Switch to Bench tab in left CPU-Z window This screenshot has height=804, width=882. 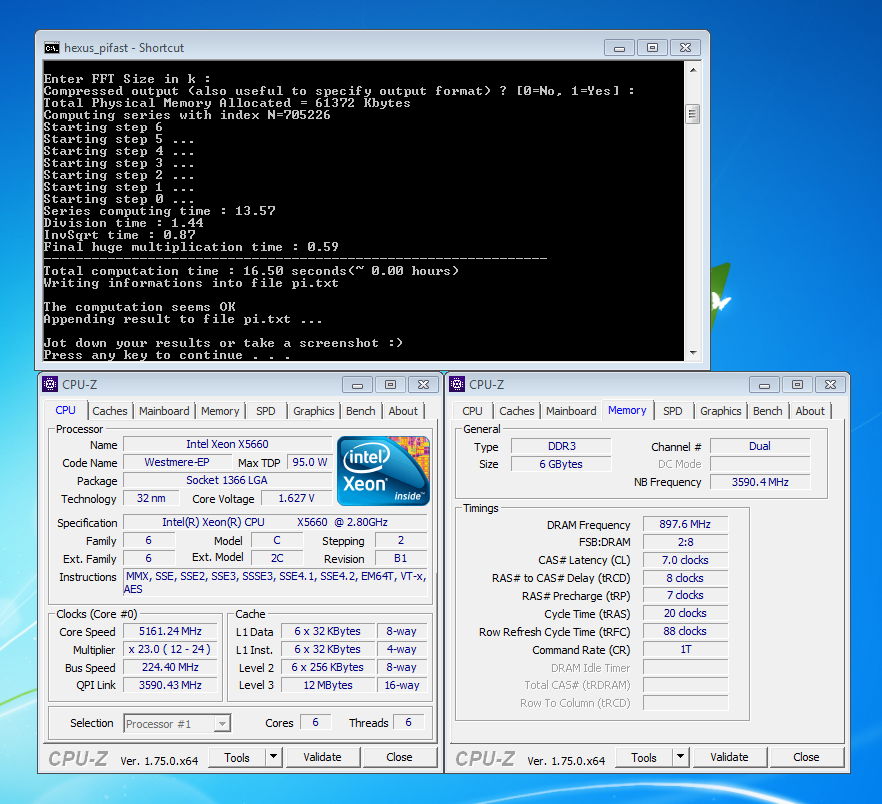coord(361,411)
